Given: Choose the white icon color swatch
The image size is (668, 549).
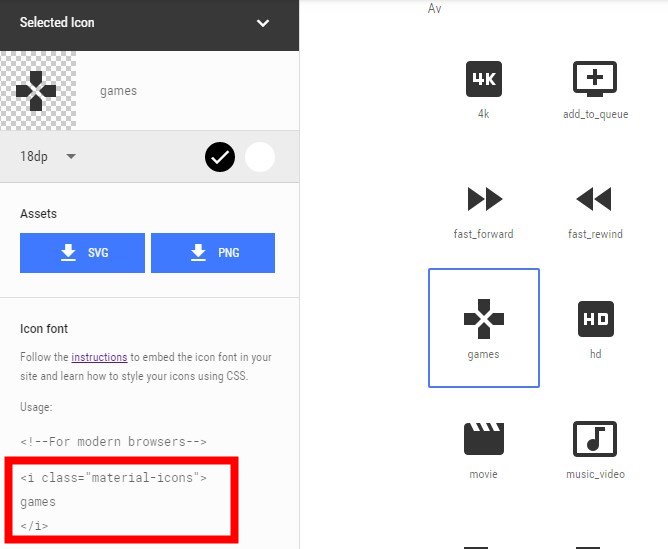Looking at the screenshot, I should (x=260, y=157).
